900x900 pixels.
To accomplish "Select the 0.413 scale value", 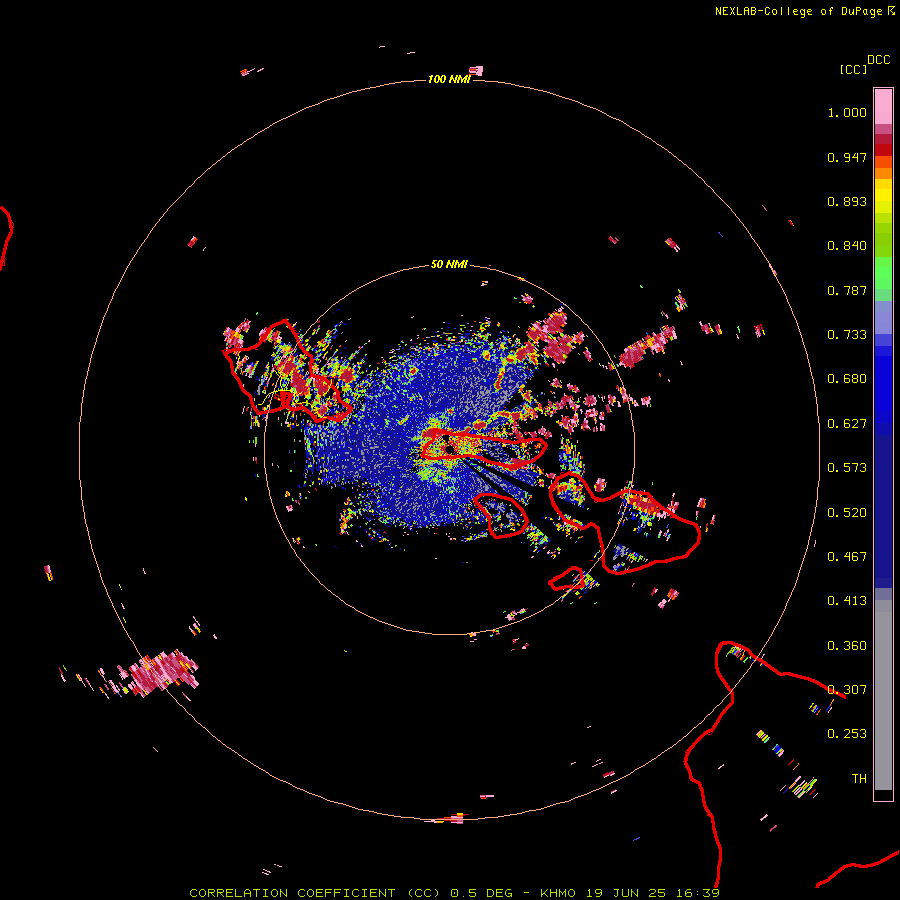I will 847,601.
